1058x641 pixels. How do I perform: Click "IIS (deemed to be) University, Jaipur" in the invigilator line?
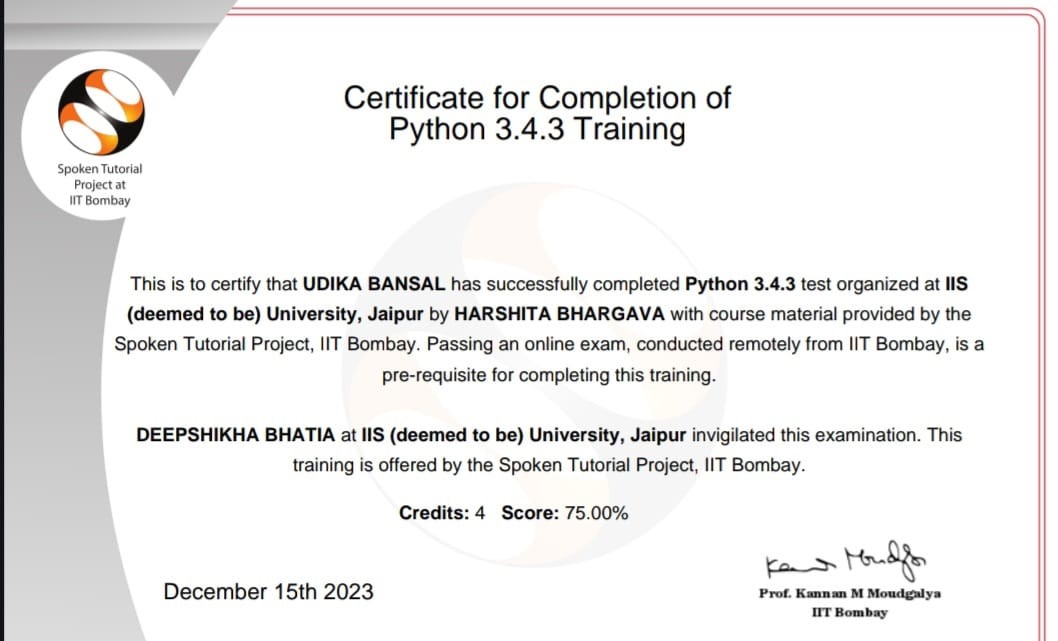point(524,435)
